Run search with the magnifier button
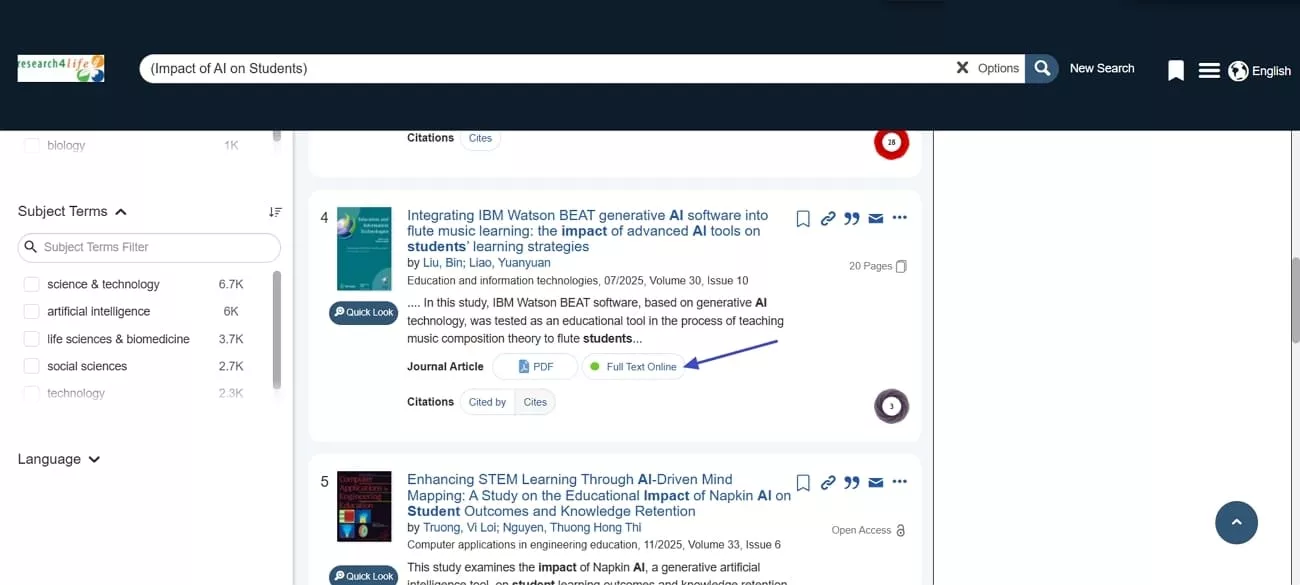Viewport: 1300px width, 585px height. pos(1042,68)
